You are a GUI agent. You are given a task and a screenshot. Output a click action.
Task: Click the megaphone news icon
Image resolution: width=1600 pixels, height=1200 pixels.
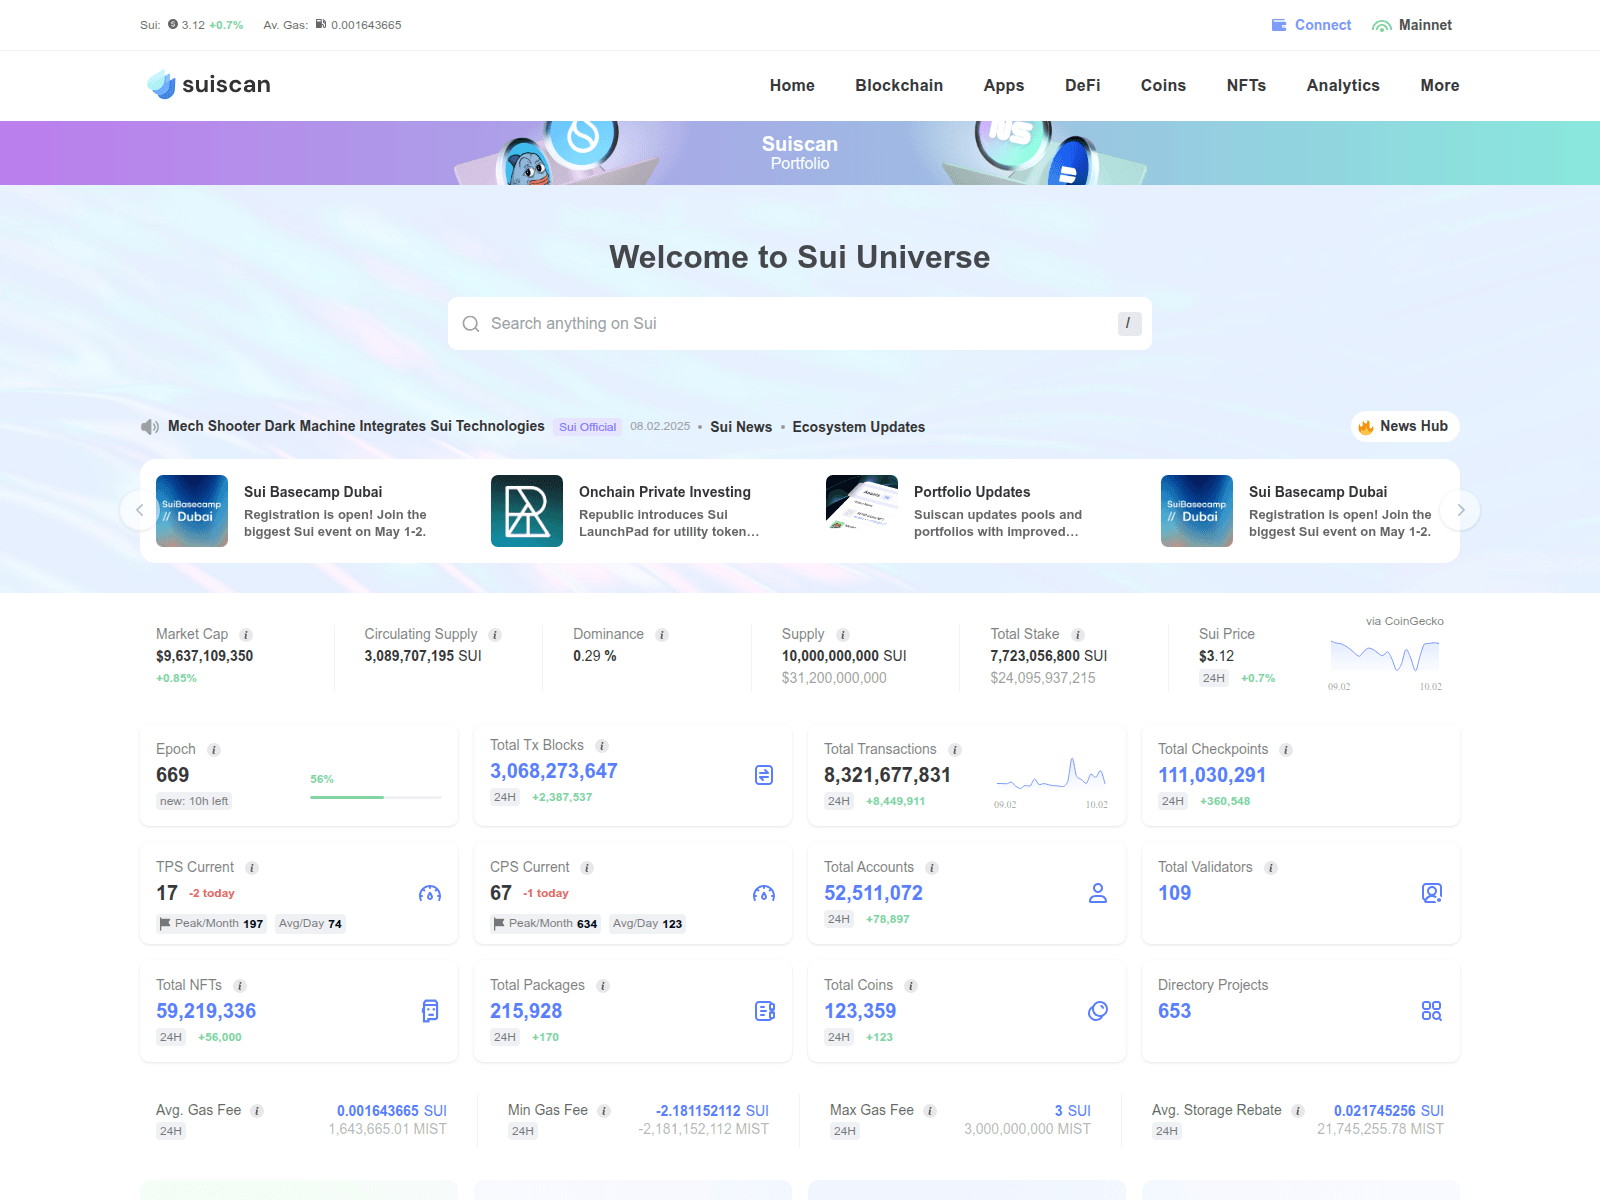point(150,427)
